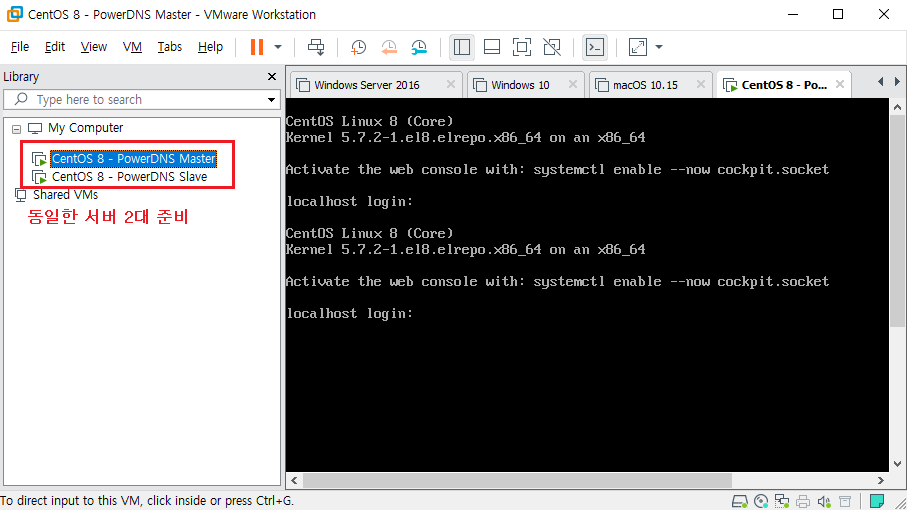Click the horizontal scrollbar thumb
The image size is (907, 510).
click(517, 481)
